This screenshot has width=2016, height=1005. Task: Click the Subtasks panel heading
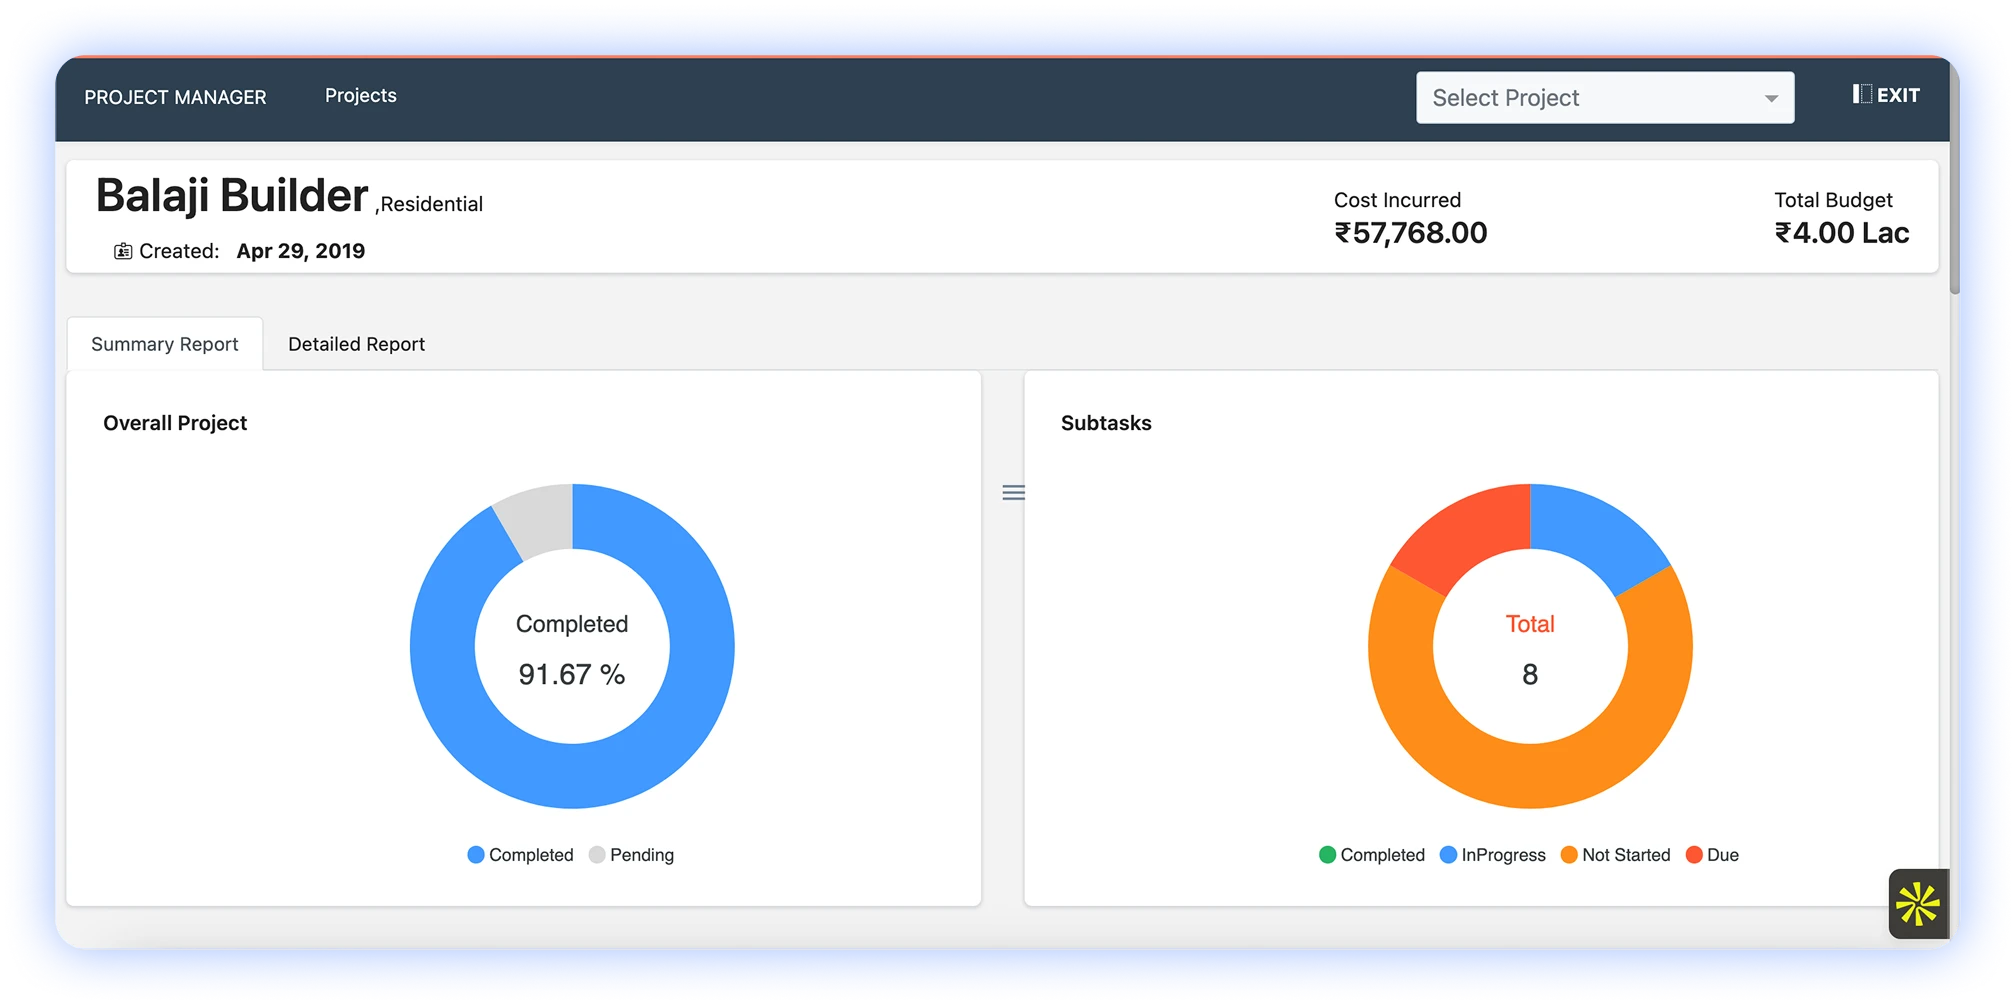point(1106,423)
